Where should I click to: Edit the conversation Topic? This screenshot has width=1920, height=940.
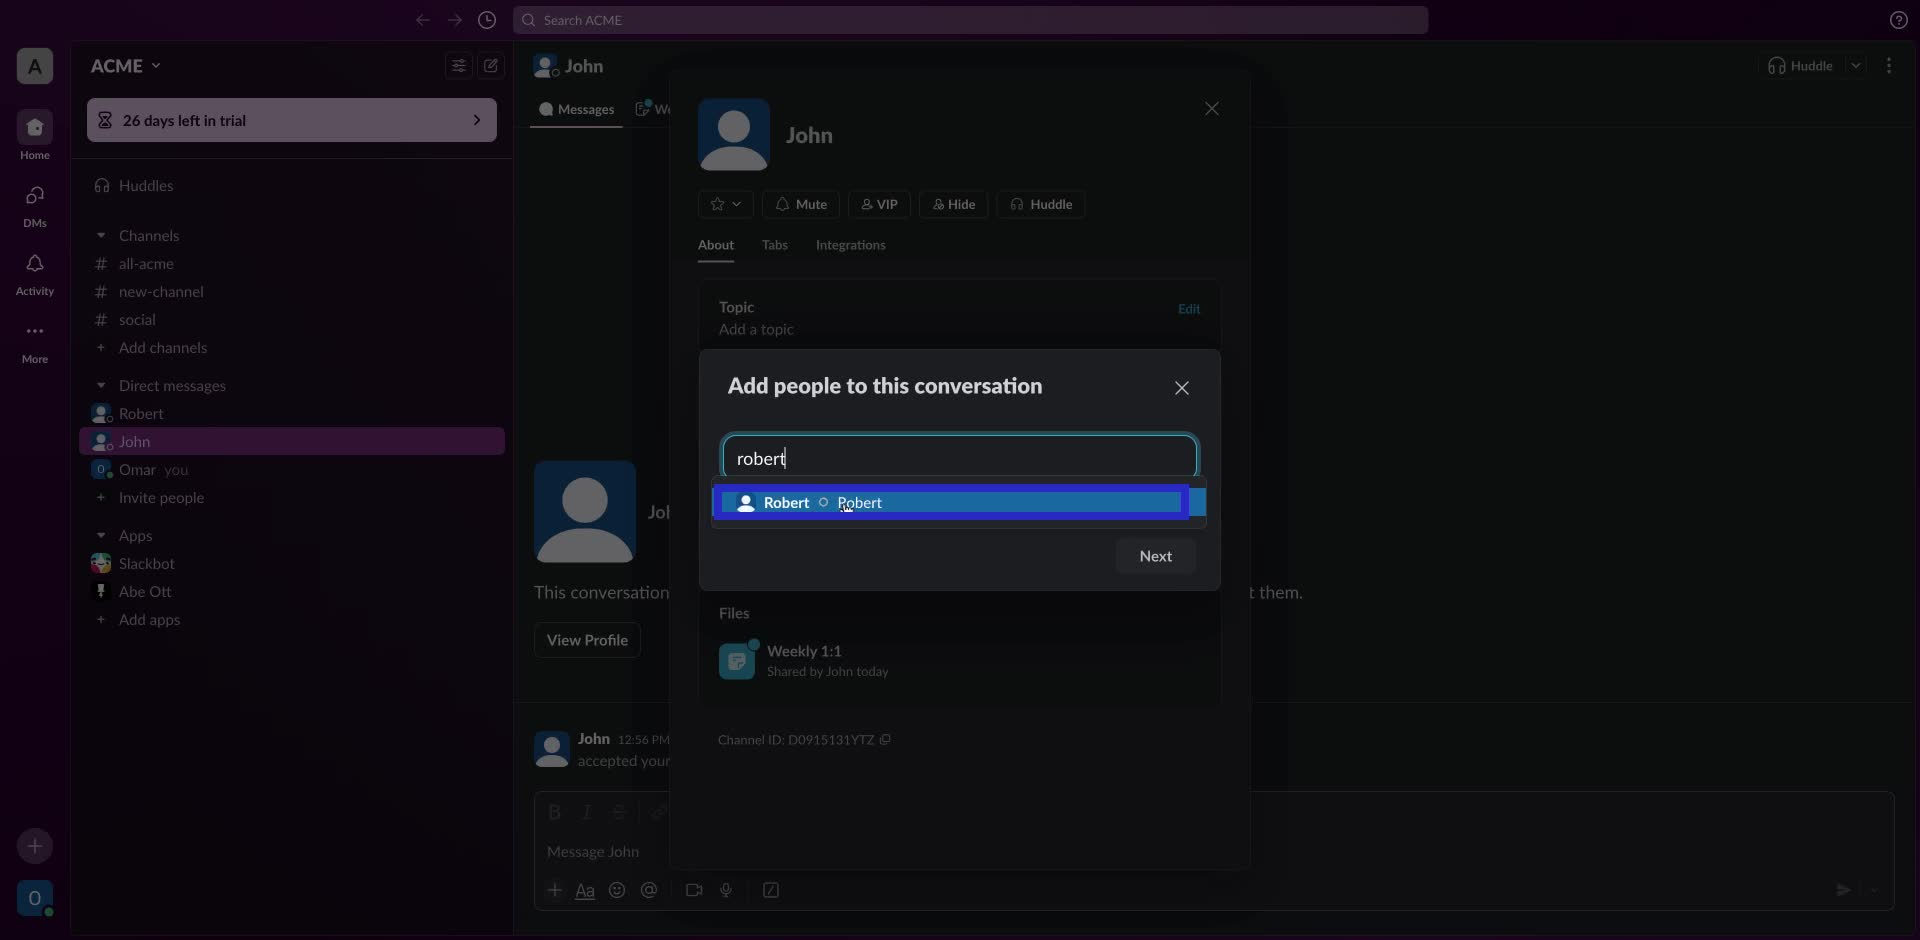click(1189, 308)
